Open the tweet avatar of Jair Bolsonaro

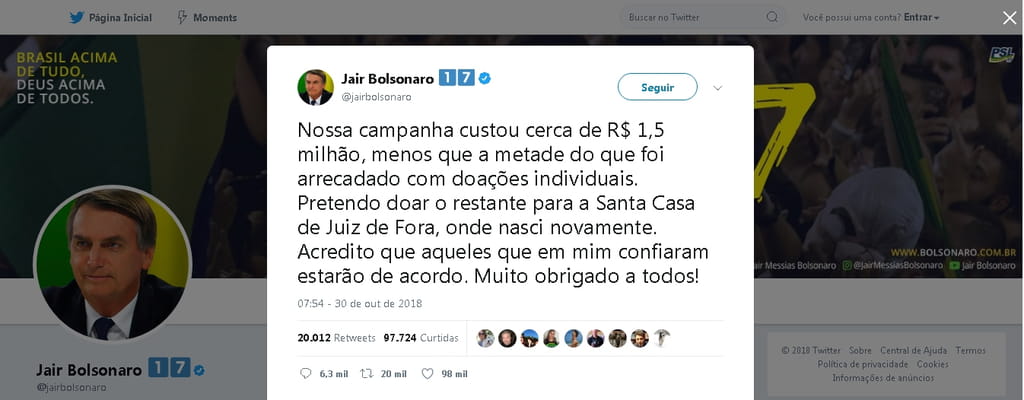(x=315, y=87)
